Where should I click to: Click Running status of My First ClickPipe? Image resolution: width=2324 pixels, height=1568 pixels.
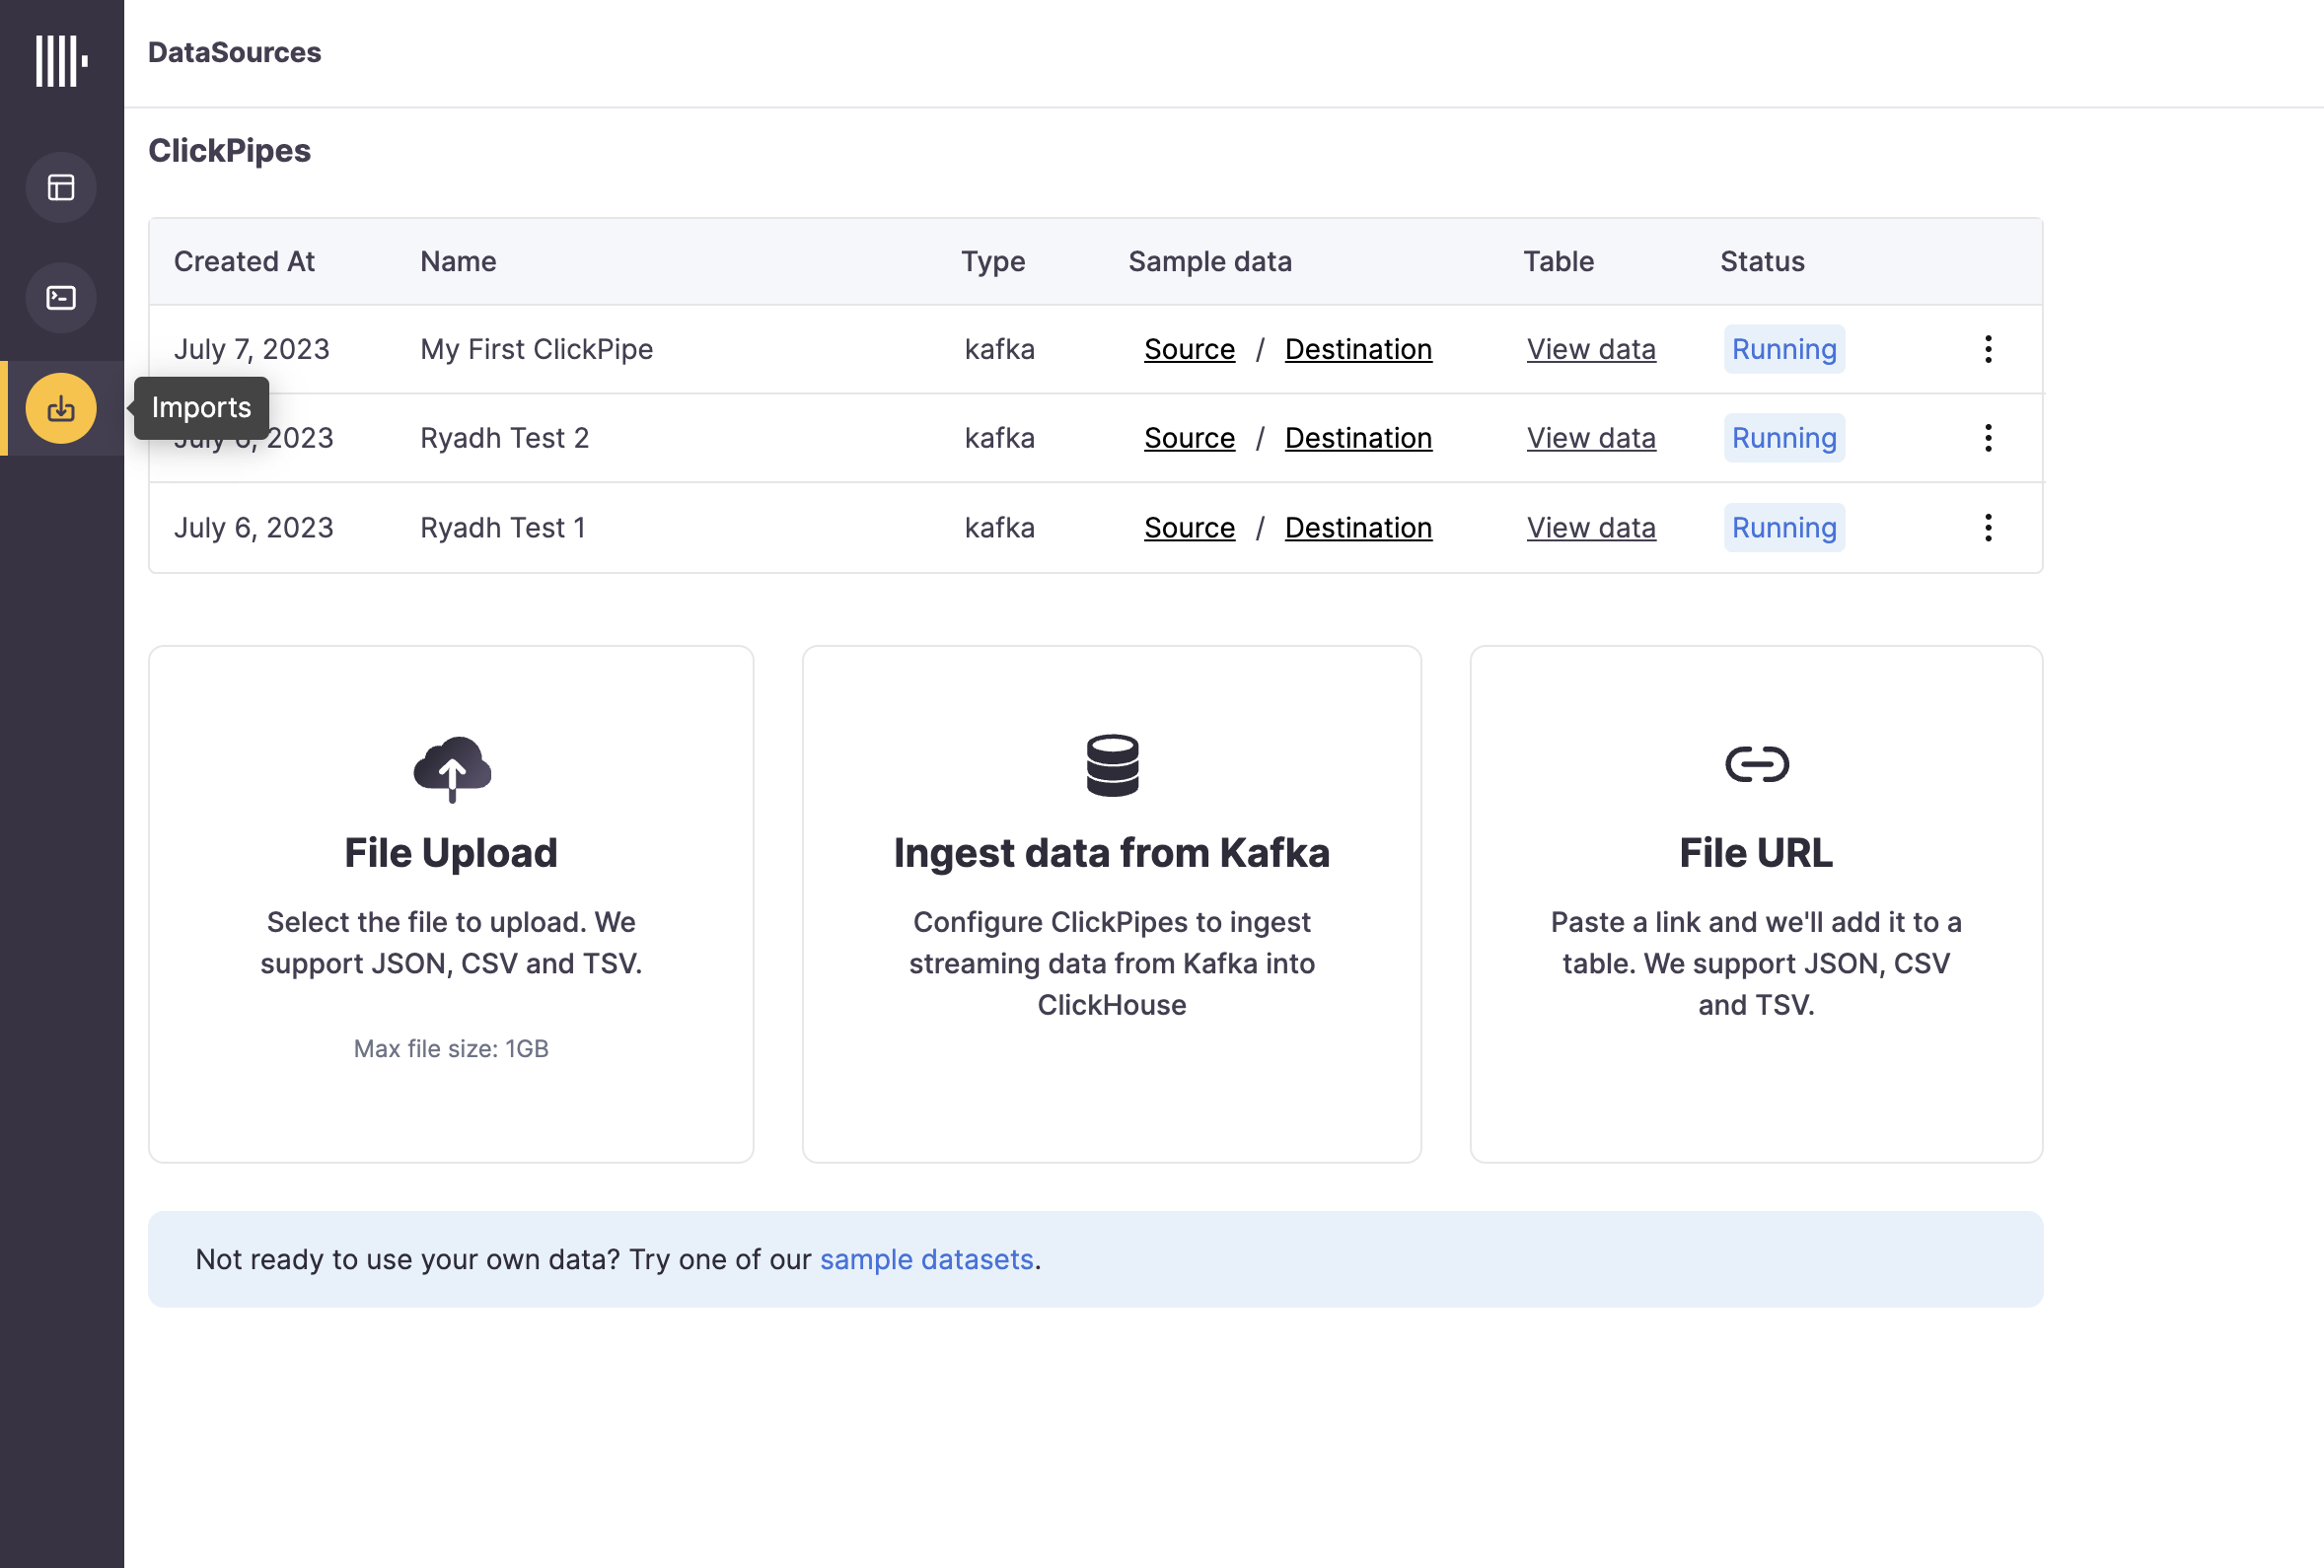[x=1784, y=349]
